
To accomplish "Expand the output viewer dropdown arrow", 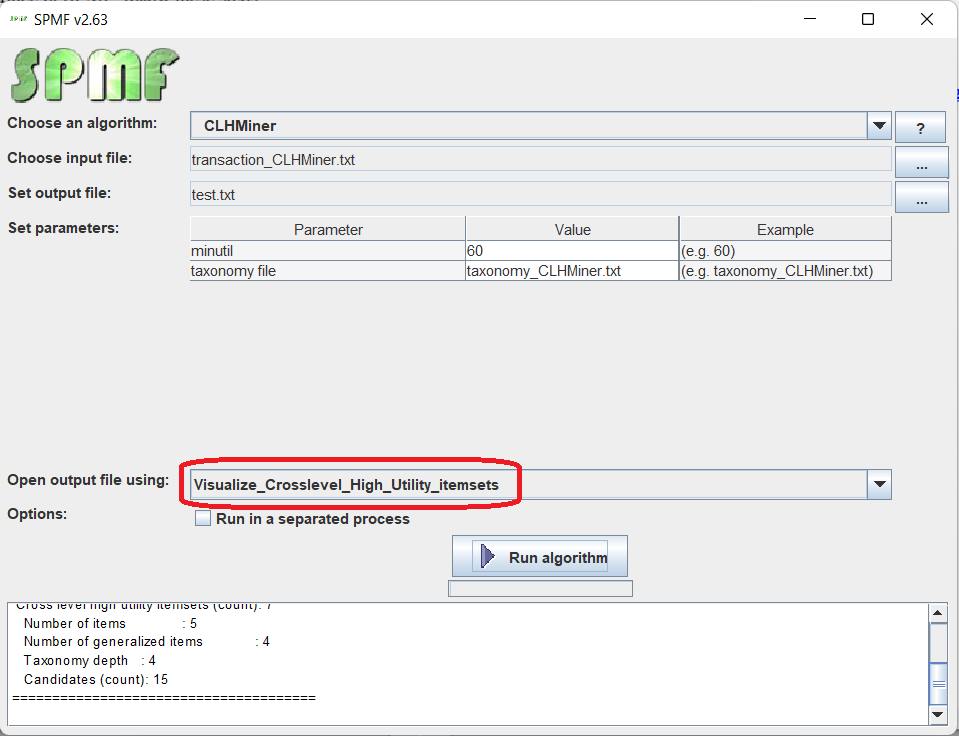I will [x=879, y=484].
